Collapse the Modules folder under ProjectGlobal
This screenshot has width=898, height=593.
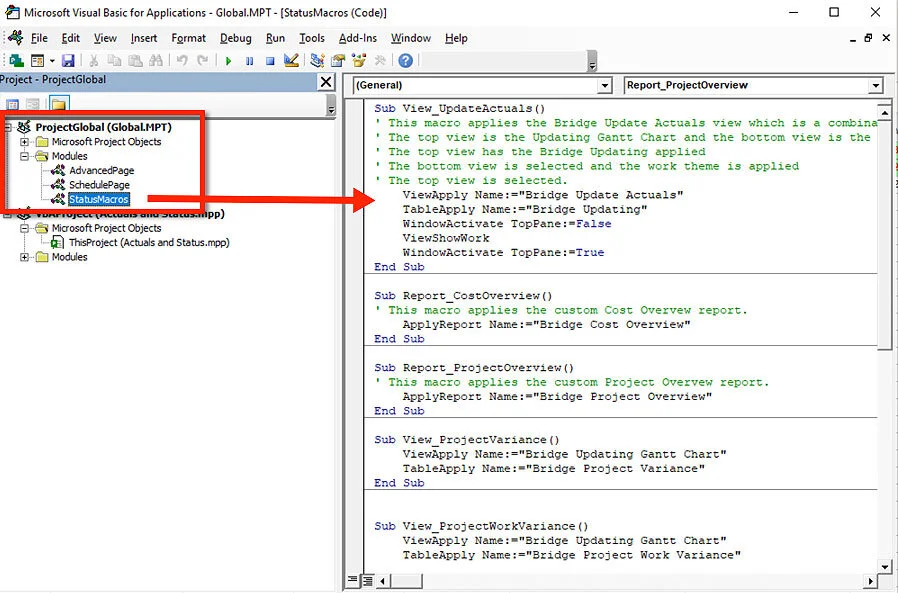pos(25,156)
